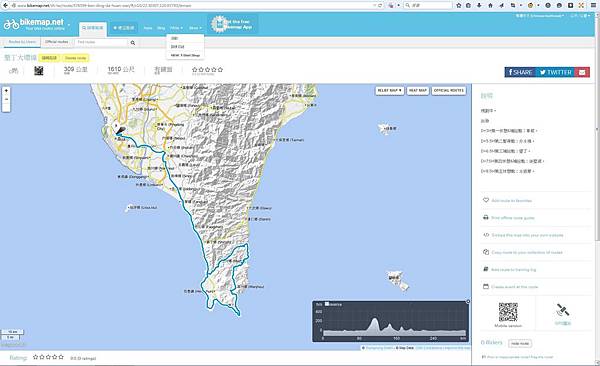Click the bikemap.net bicycle logo
Viewport: 600px width, 366px height.
[x=11, y=25]
